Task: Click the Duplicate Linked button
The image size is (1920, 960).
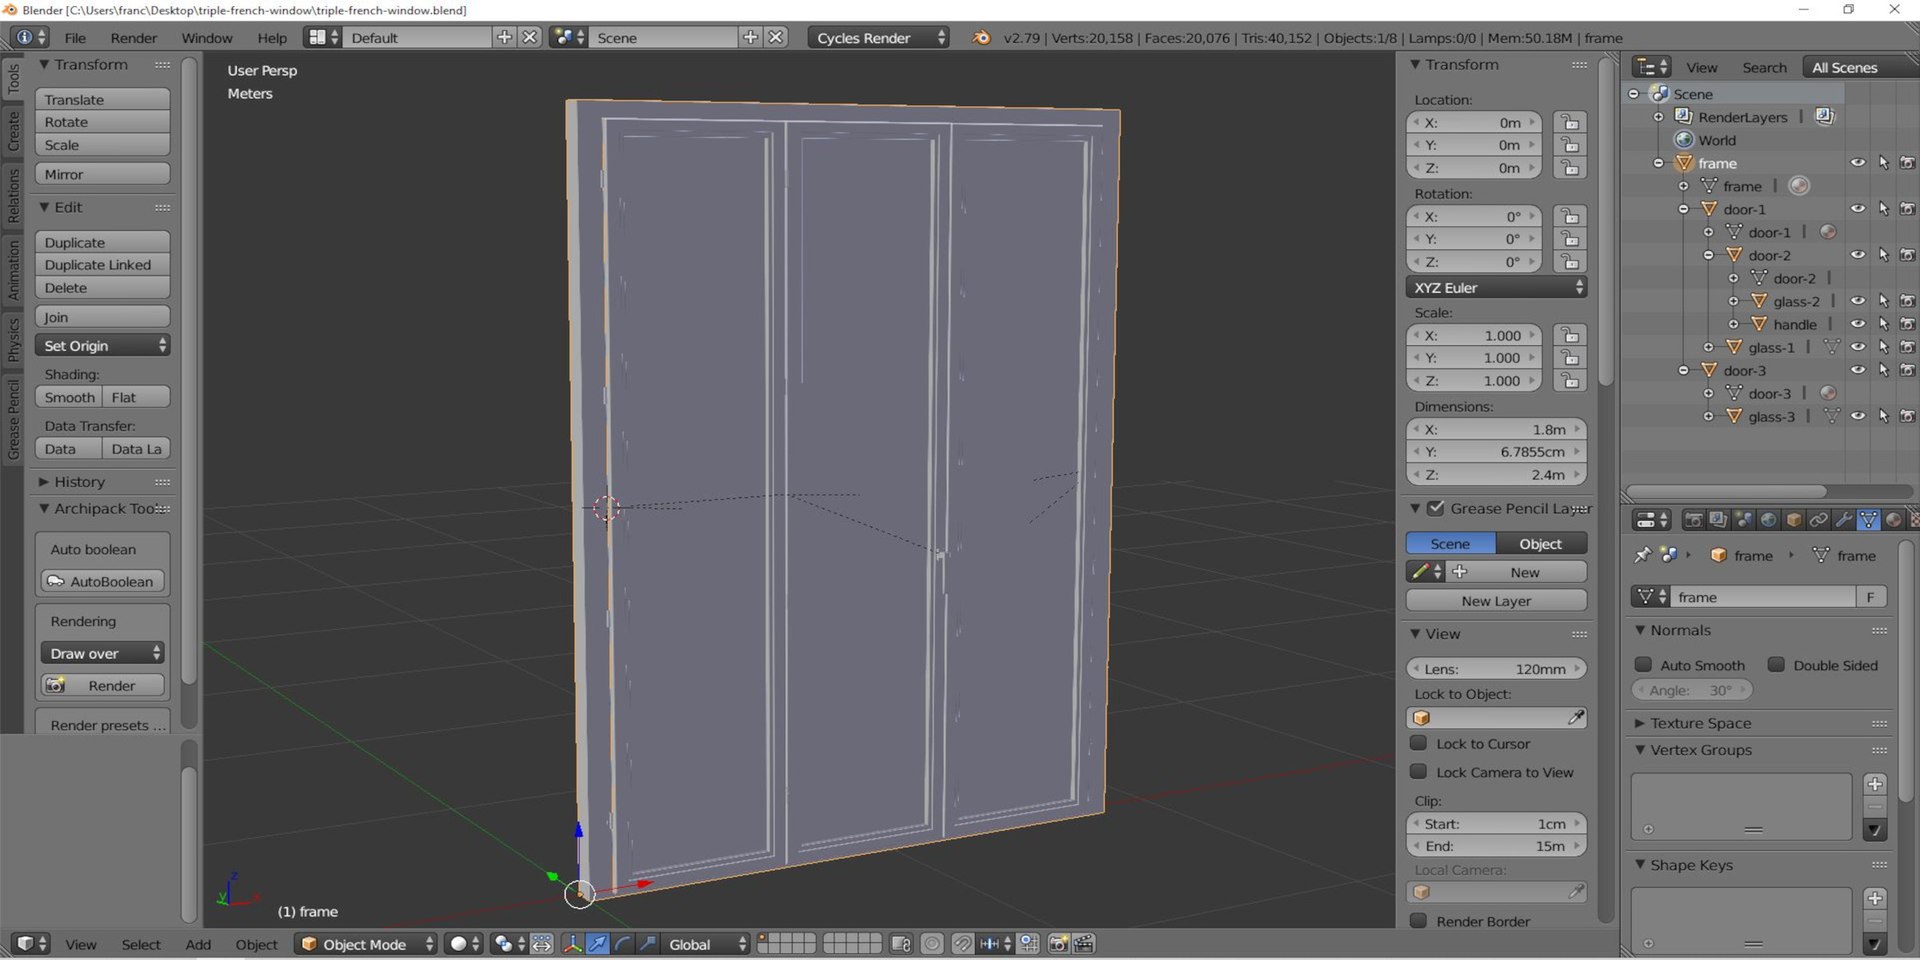Action: click(103, 265)
